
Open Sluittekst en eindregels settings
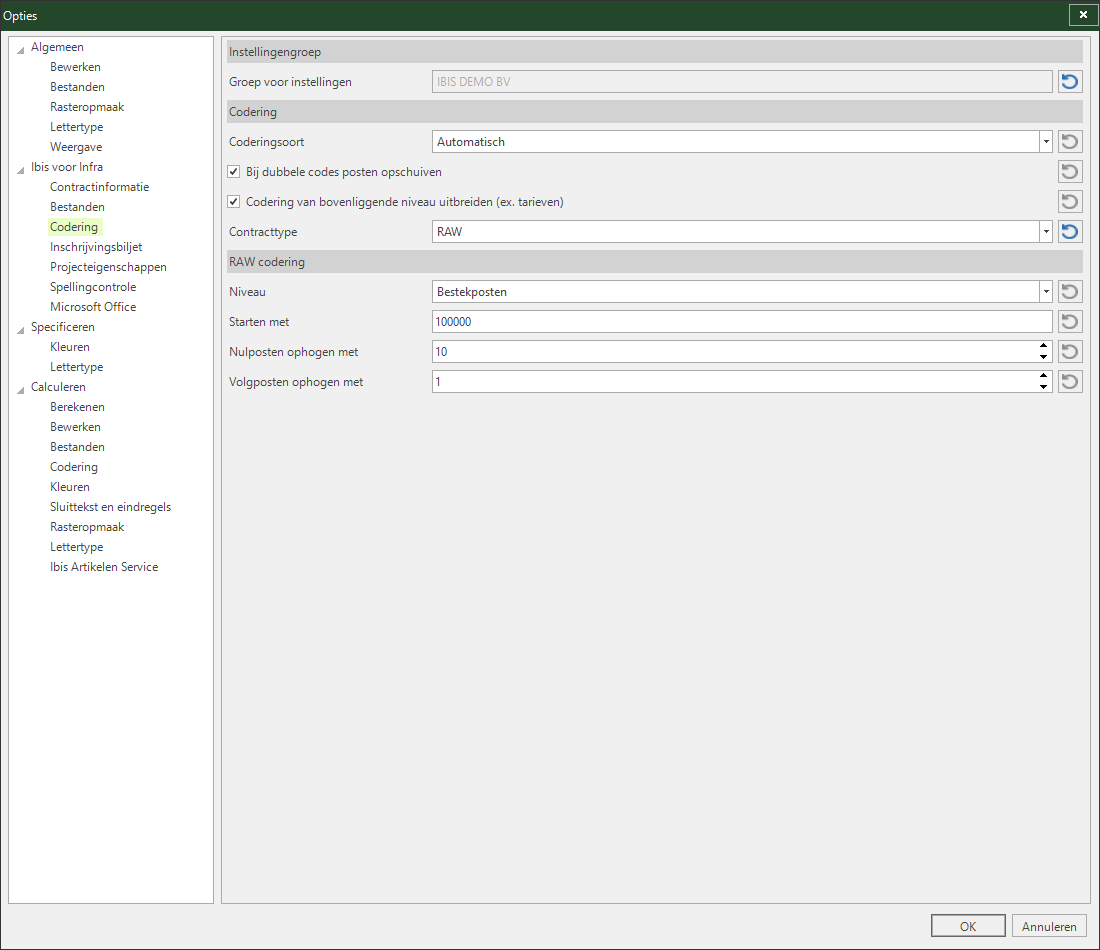[x=110, y=507]
